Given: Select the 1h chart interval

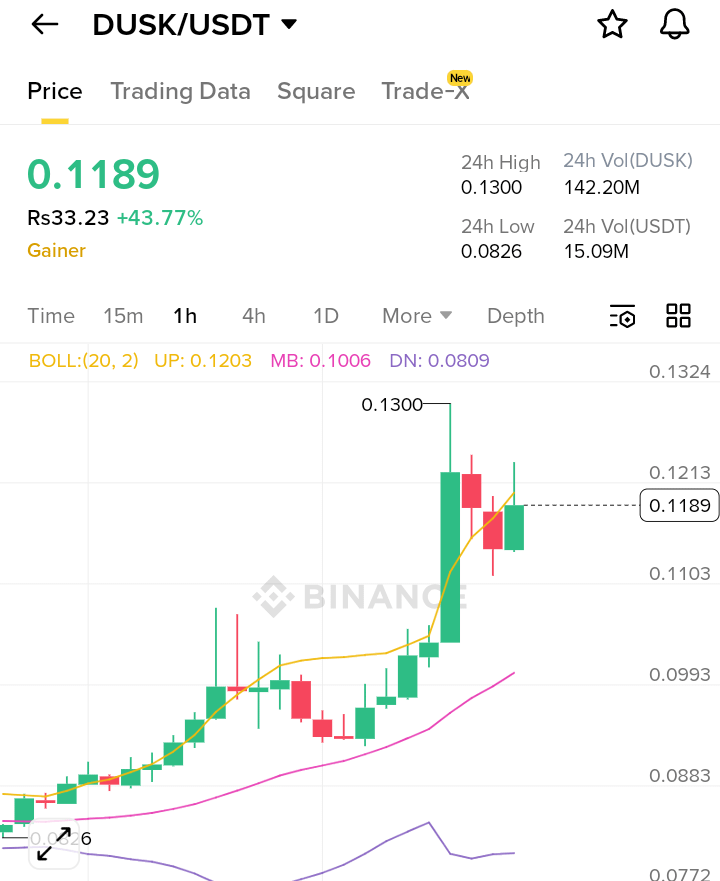Looking at the screenshot, I should [185, 316].
